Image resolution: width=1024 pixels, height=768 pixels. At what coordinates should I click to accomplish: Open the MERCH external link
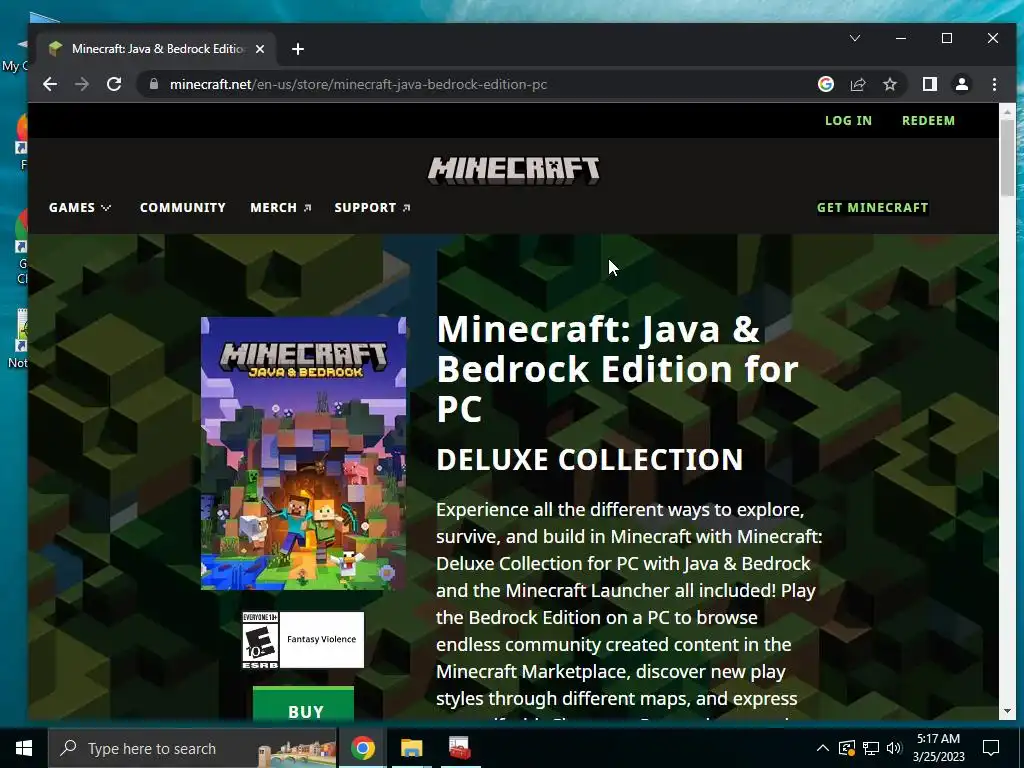(x=280, y=208)
